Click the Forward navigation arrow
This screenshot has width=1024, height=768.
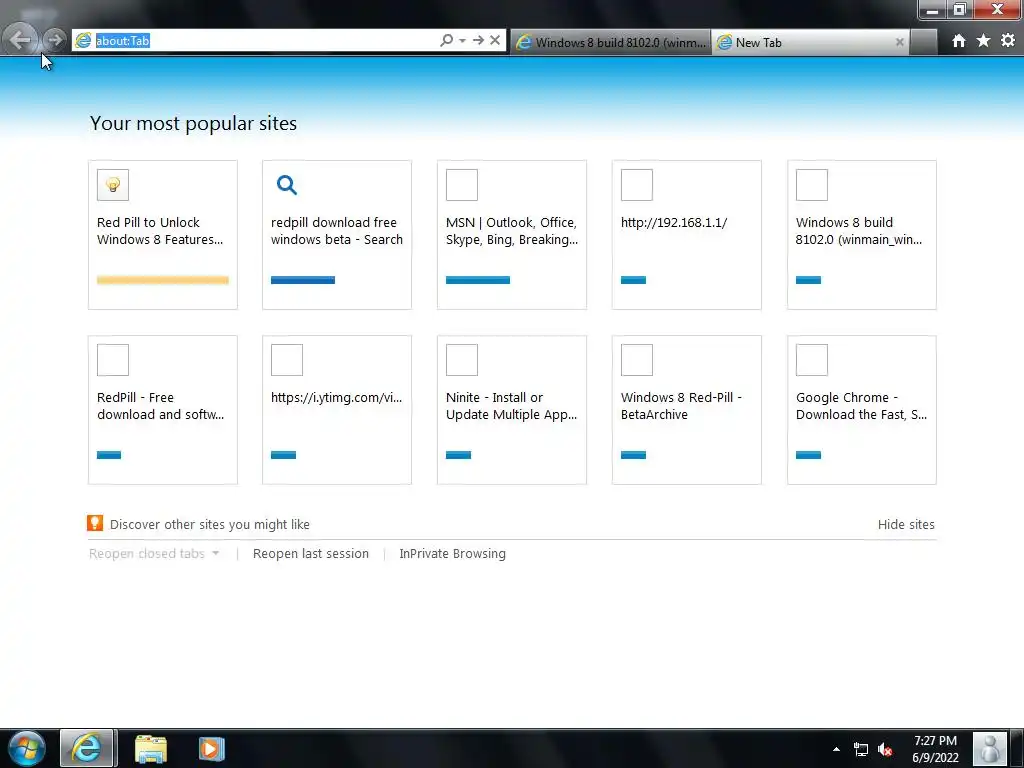[56, 40]
